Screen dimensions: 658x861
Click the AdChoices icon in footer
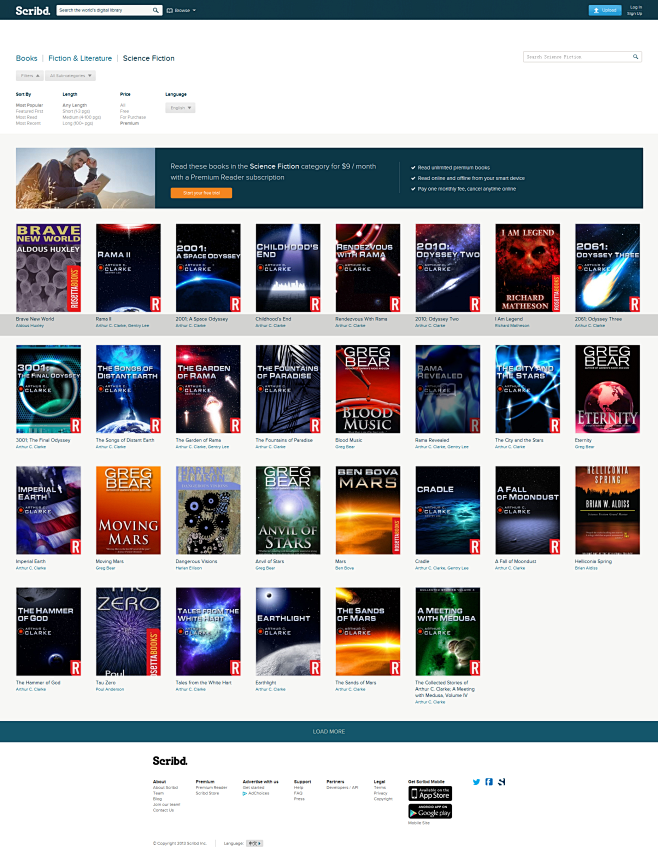pyautogui.click(x=244, y=793)
